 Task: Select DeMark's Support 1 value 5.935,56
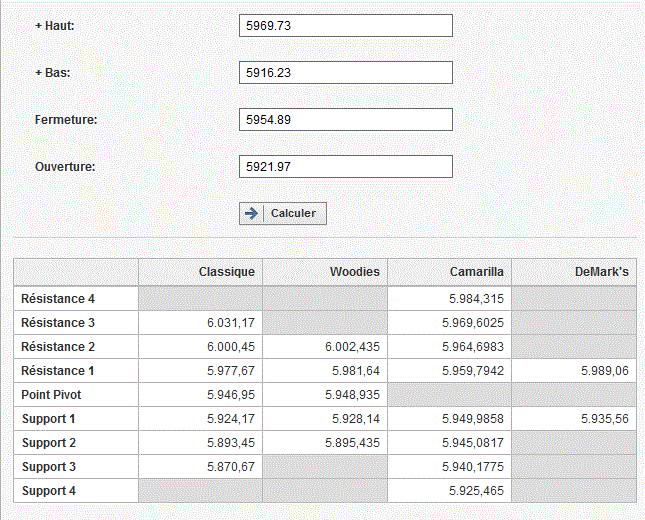[x=603, y=419]
